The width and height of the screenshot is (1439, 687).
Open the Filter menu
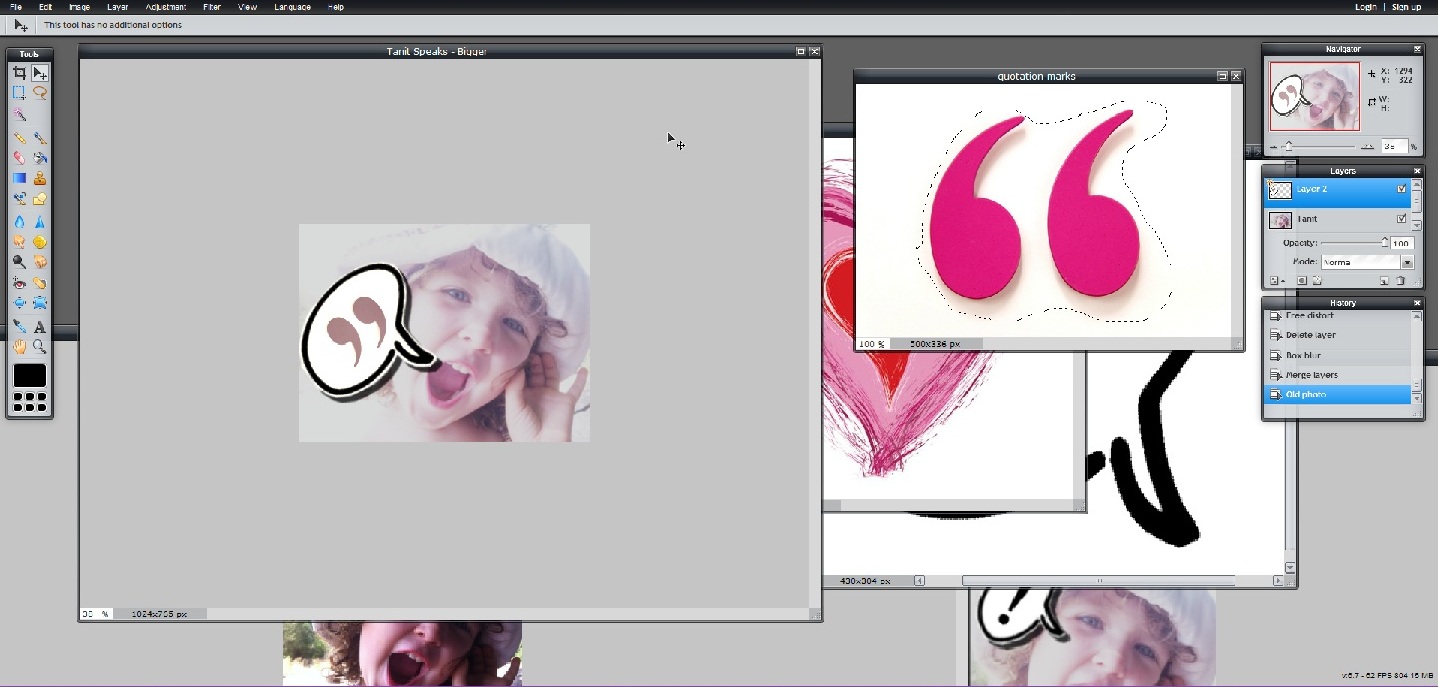[x=212, y=7]
